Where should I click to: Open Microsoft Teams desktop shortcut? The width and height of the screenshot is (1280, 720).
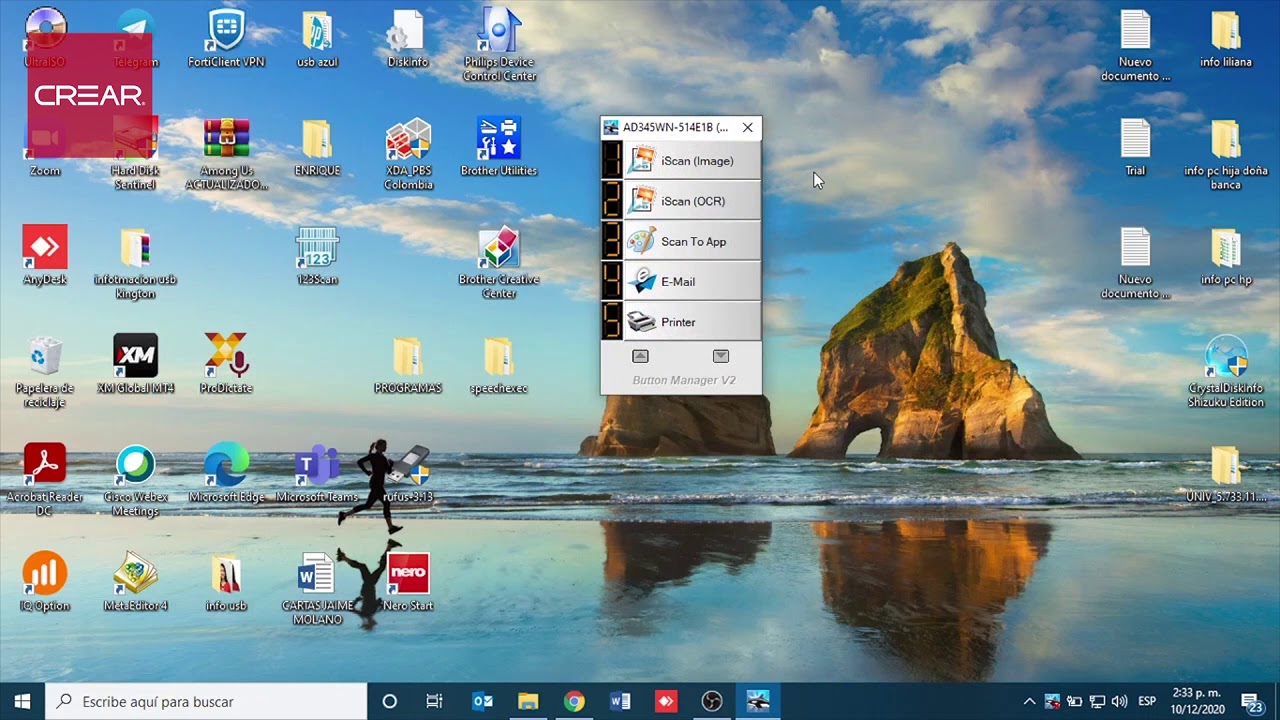pos(317,473)
